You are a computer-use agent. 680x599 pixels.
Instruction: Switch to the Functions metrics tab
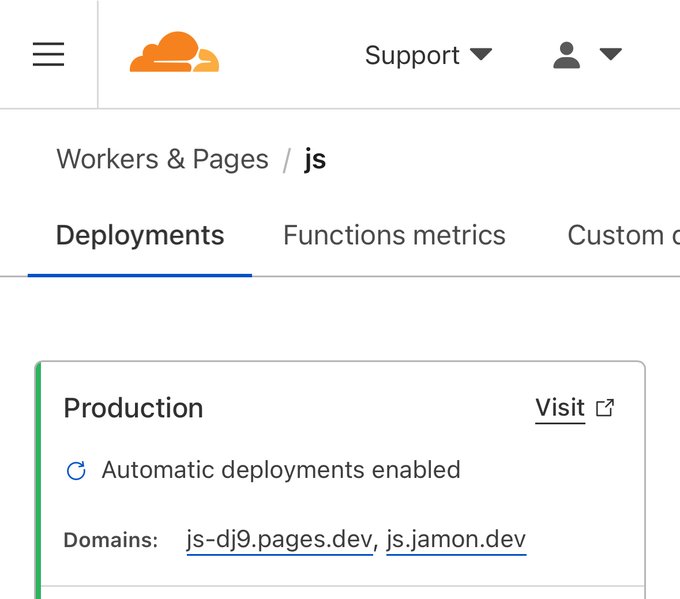coord(394,235)
